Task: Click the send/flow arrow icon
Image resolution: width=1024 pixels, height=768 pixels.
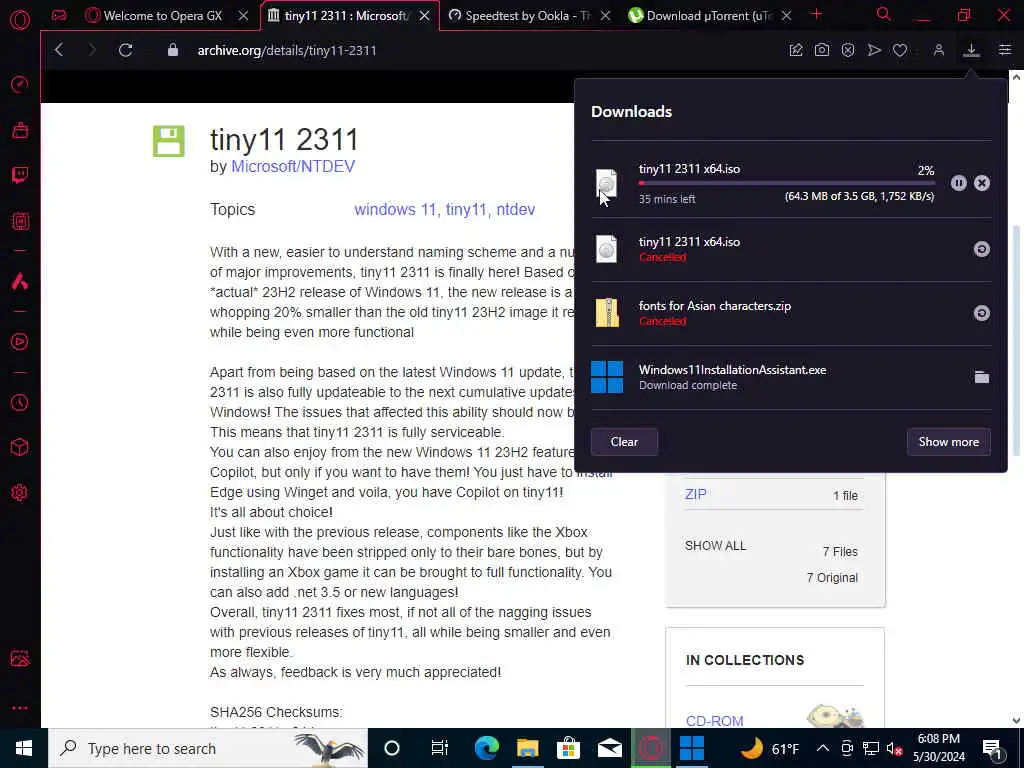Action: 874,50
